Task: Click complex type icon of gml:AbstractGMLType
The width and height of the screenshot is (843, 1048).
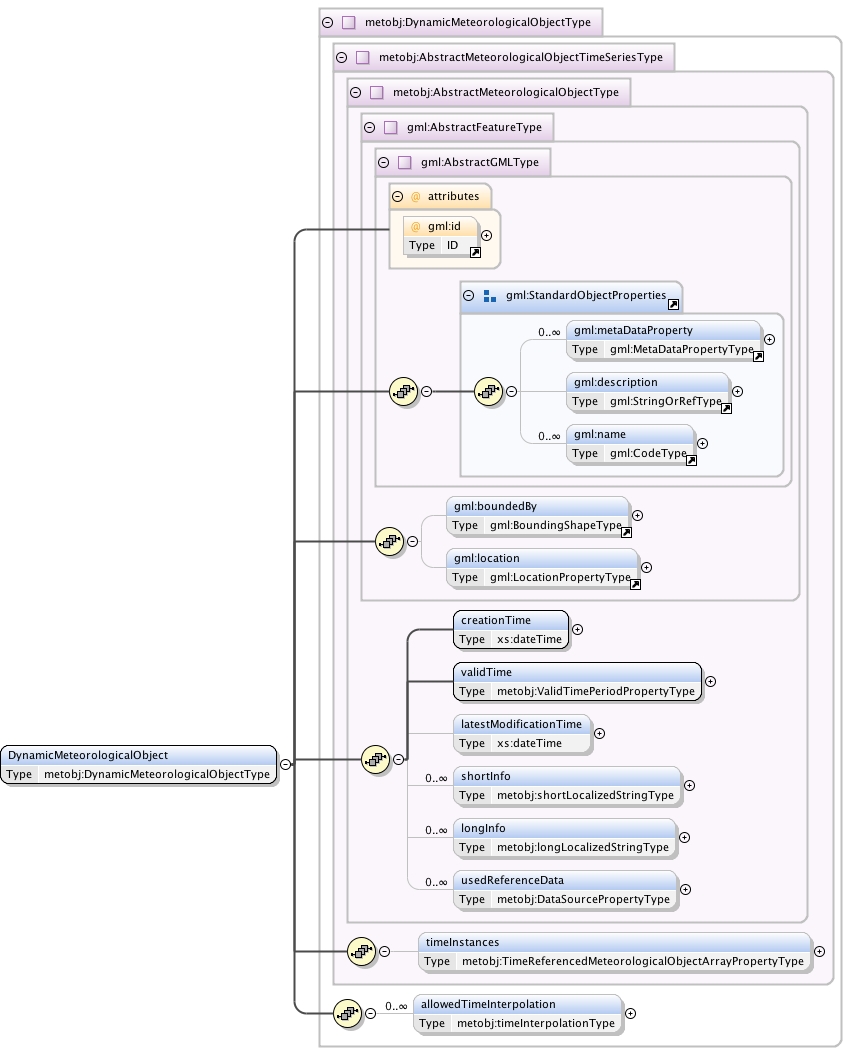Action: coord(404,162)
